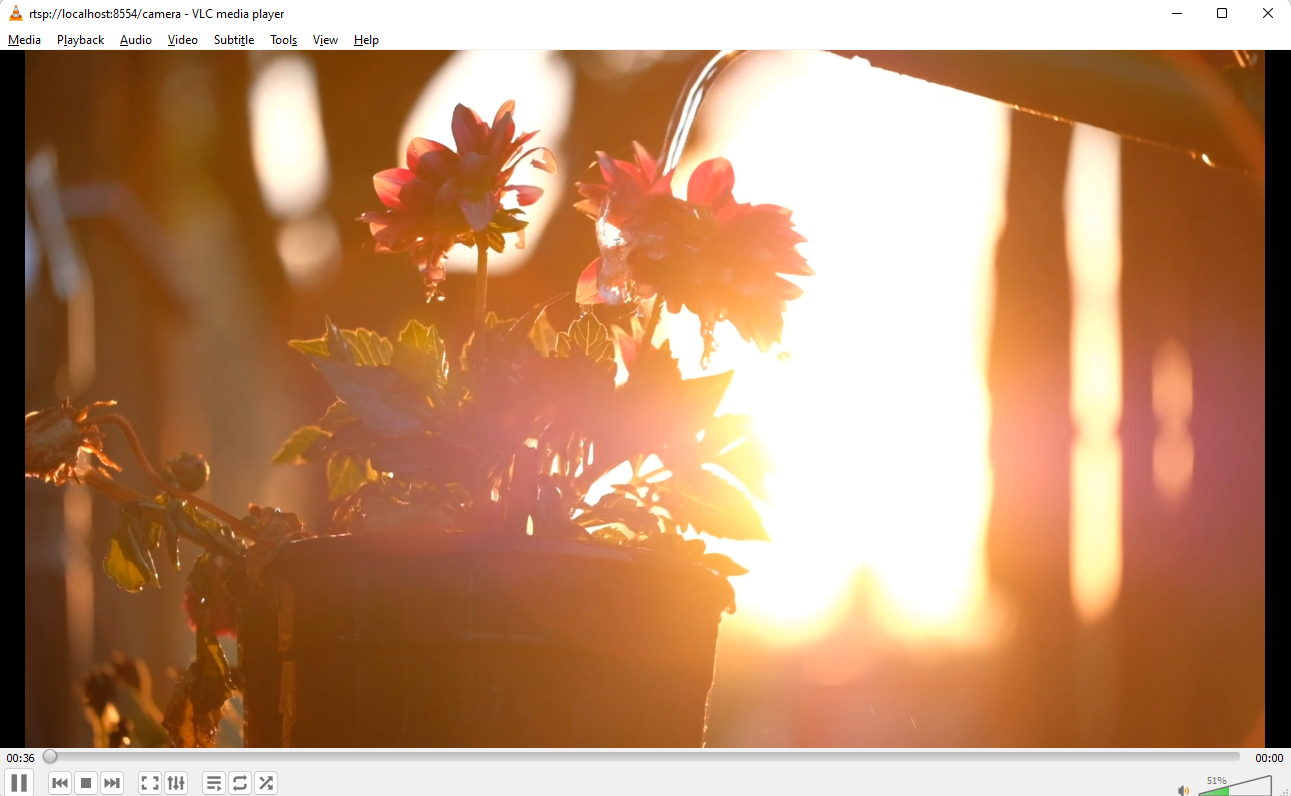
Task: Show extended settings and effects
Action: tap(176, 783)
